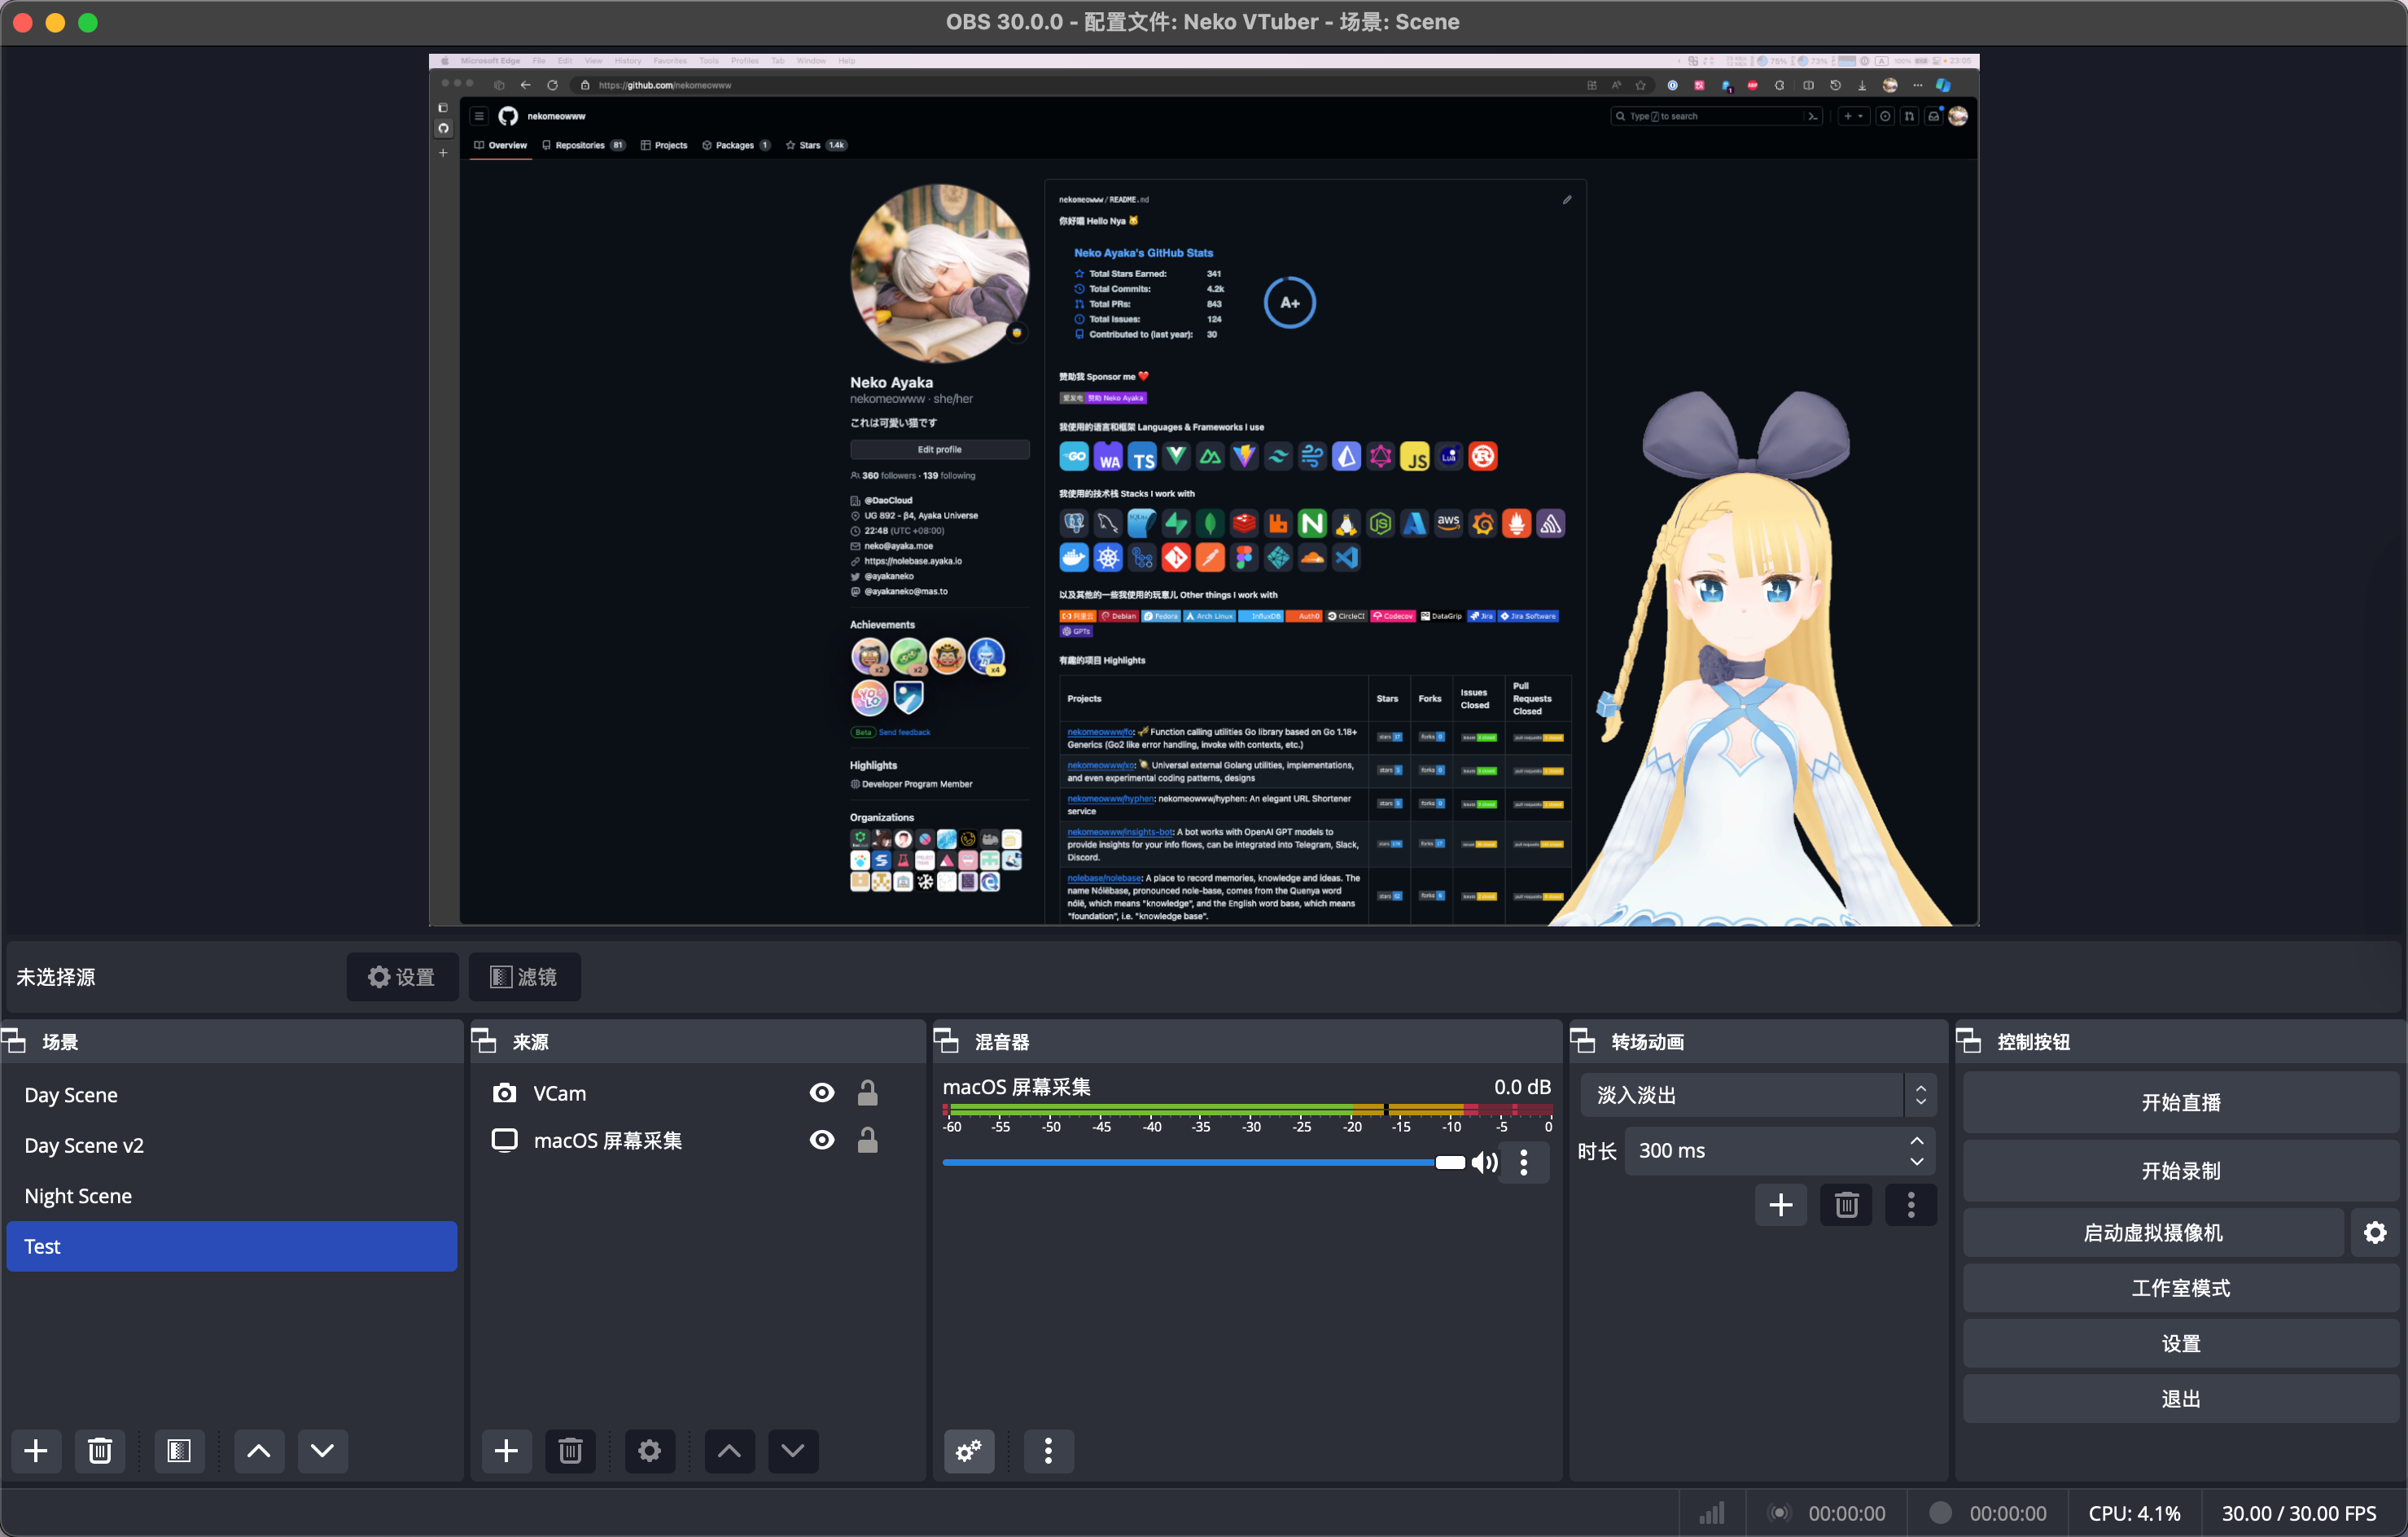Open scene filters icon in Scenes panel

[x=179, y=1451]
